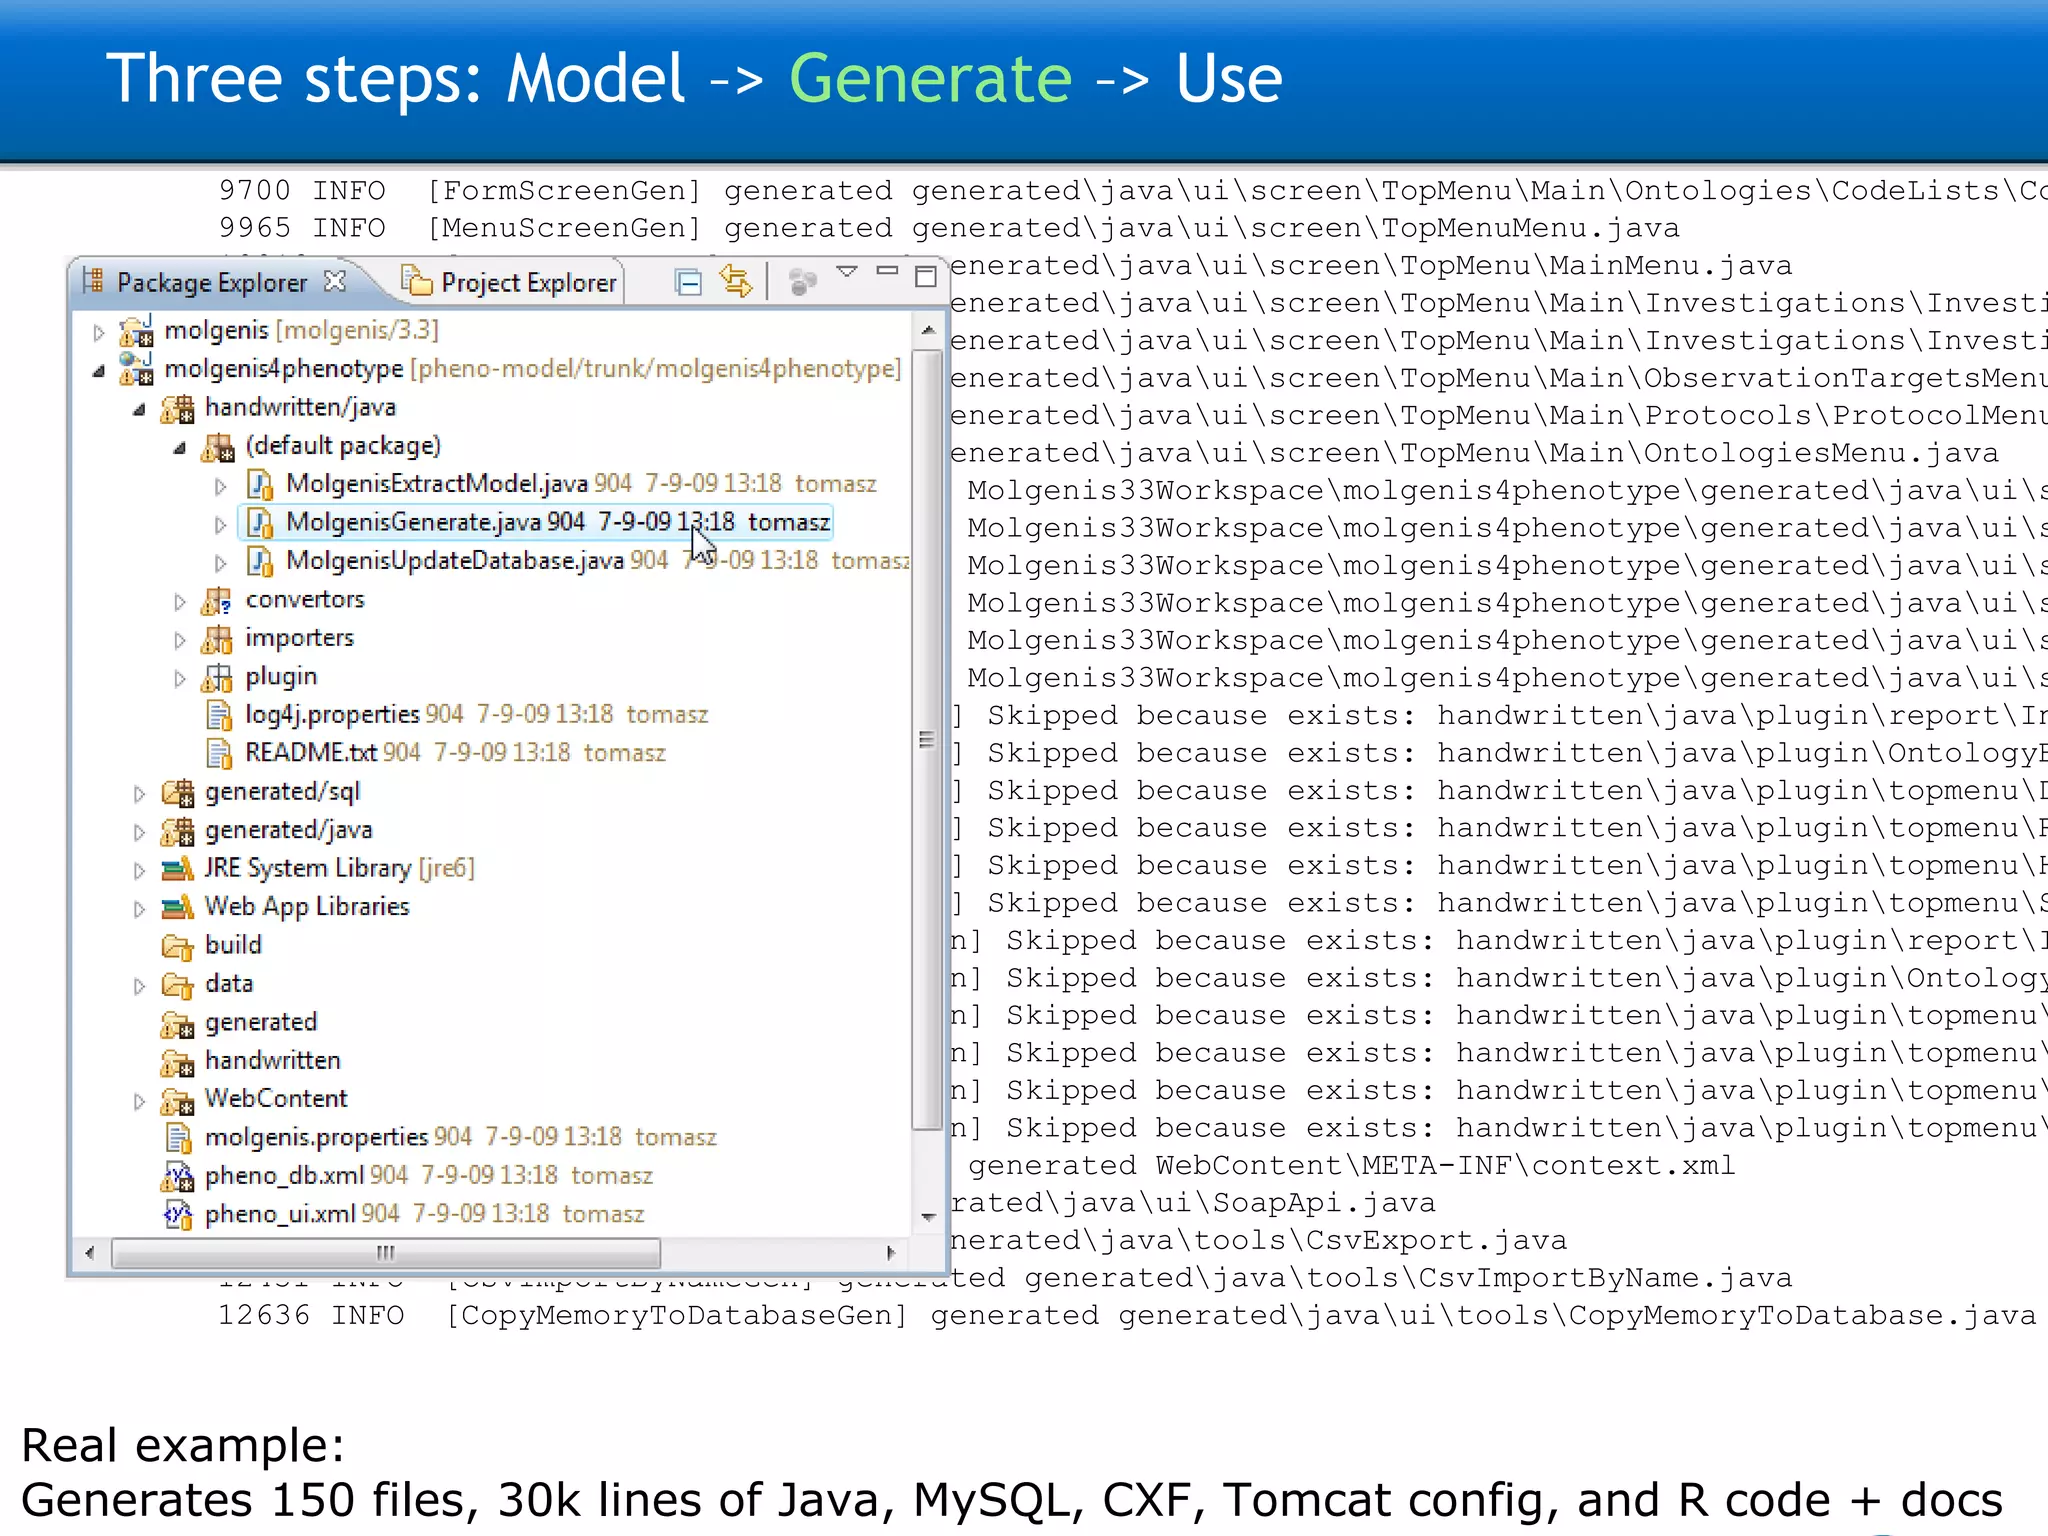Expand MolgenisGenerate.java entry
The image size is (2048, 1536).
[x=221, y=524]
